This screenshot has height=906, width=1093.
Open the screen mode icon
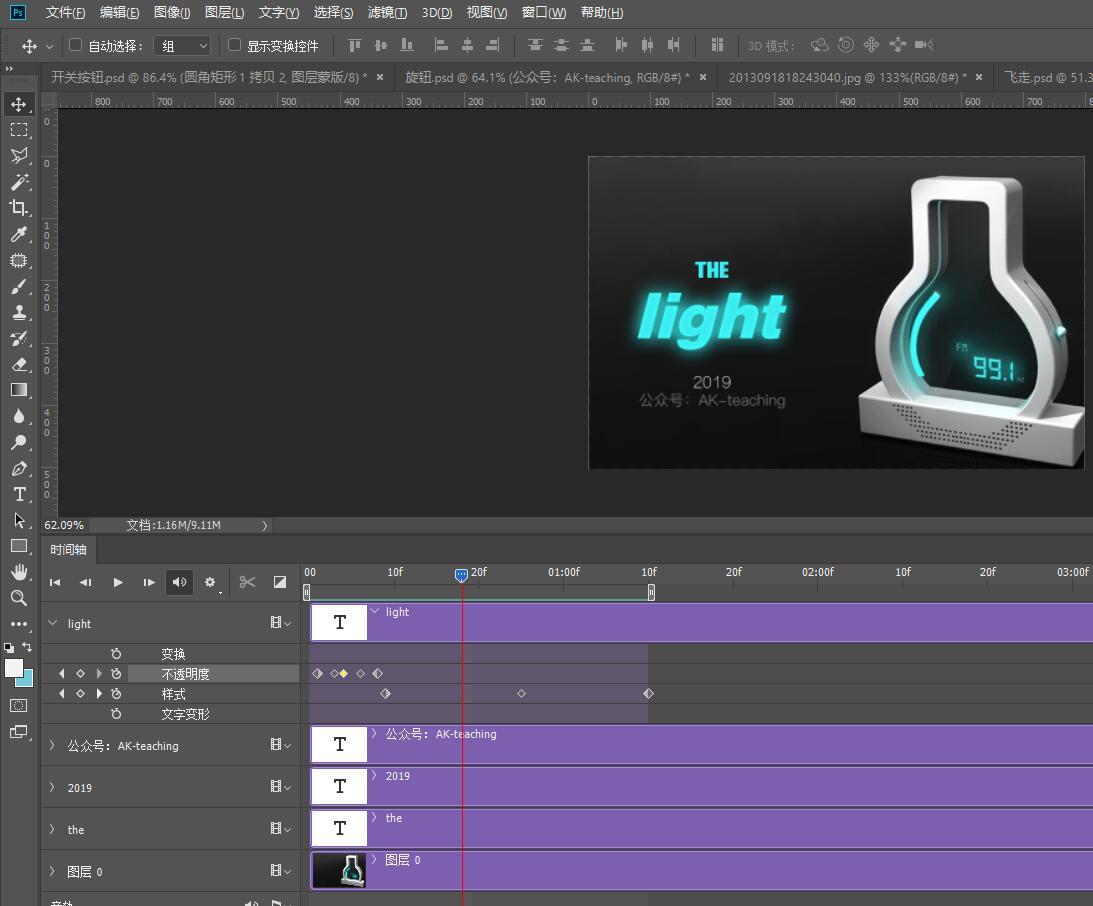point(19,732)
